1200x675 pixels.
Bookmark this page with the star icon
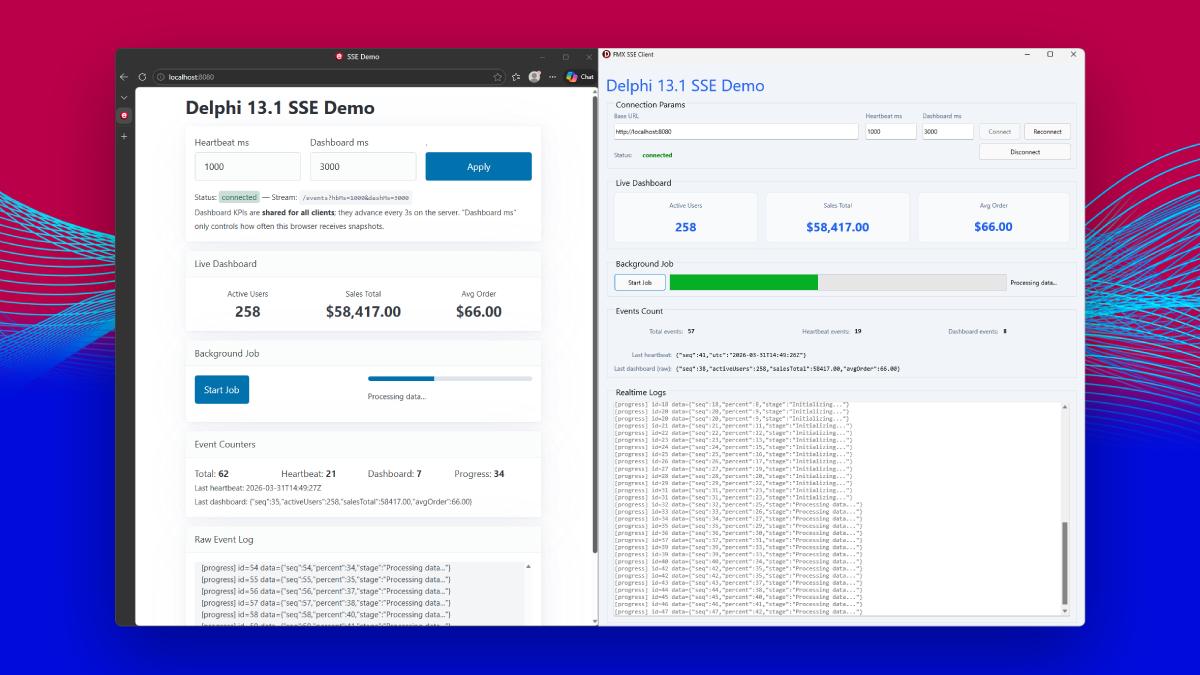[x=497, y=77]
